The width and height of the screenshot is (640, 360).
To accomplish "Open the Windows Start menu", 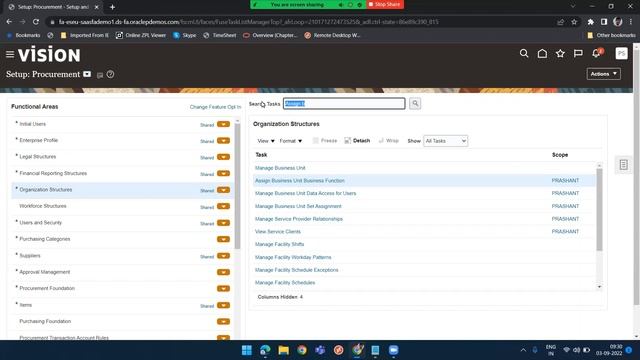I will [247, 350].
